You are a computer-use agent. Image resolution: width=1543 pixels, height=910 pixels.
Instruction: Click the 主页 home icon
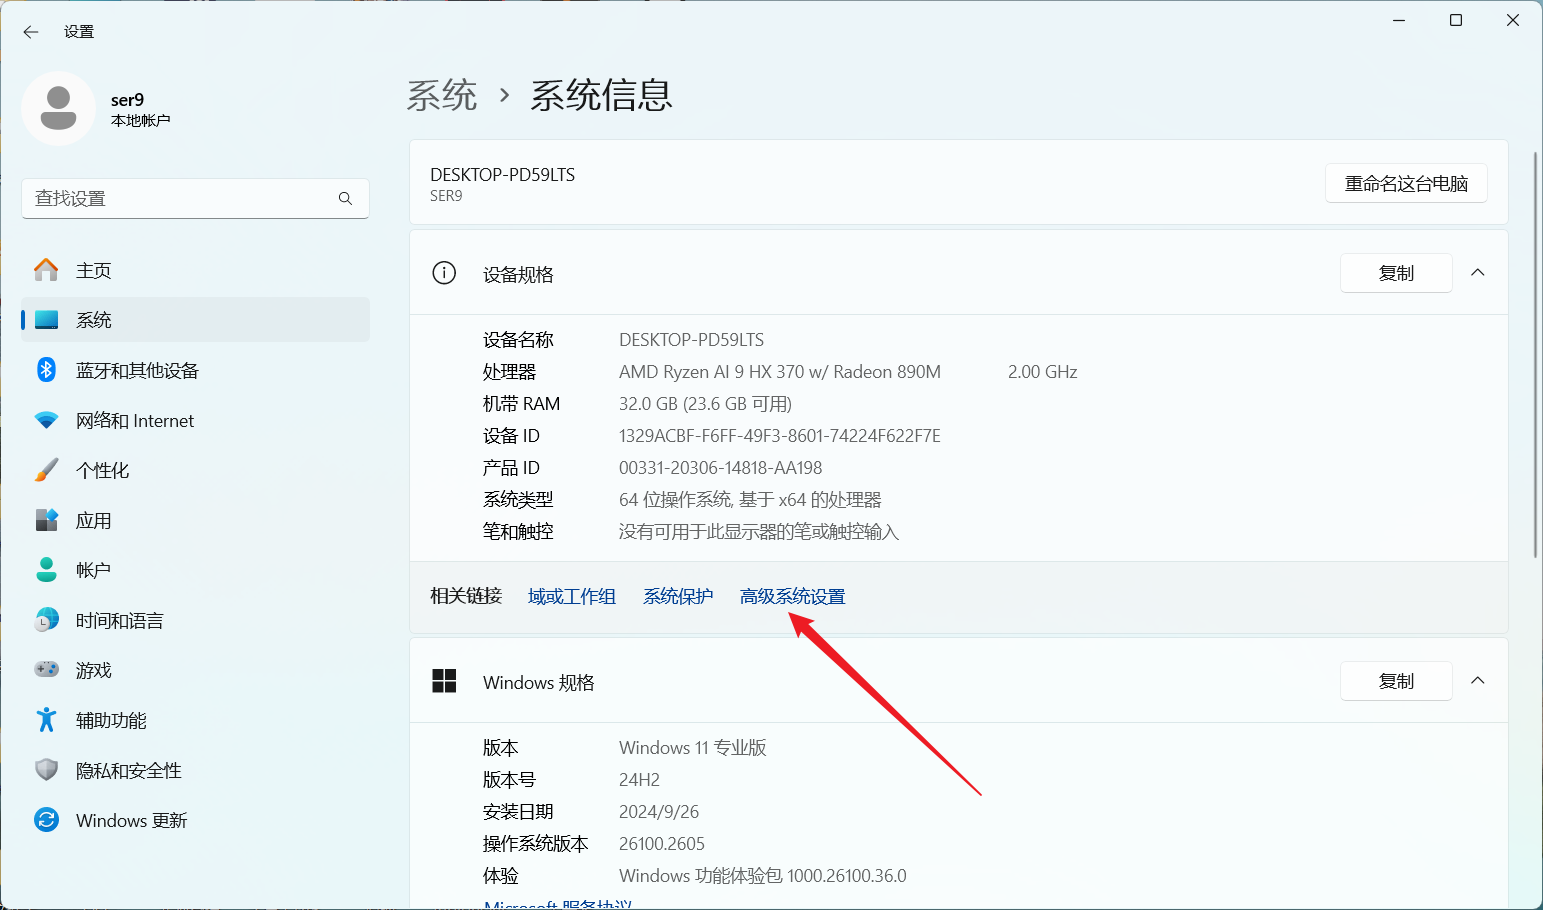click(x=46, y=270)
